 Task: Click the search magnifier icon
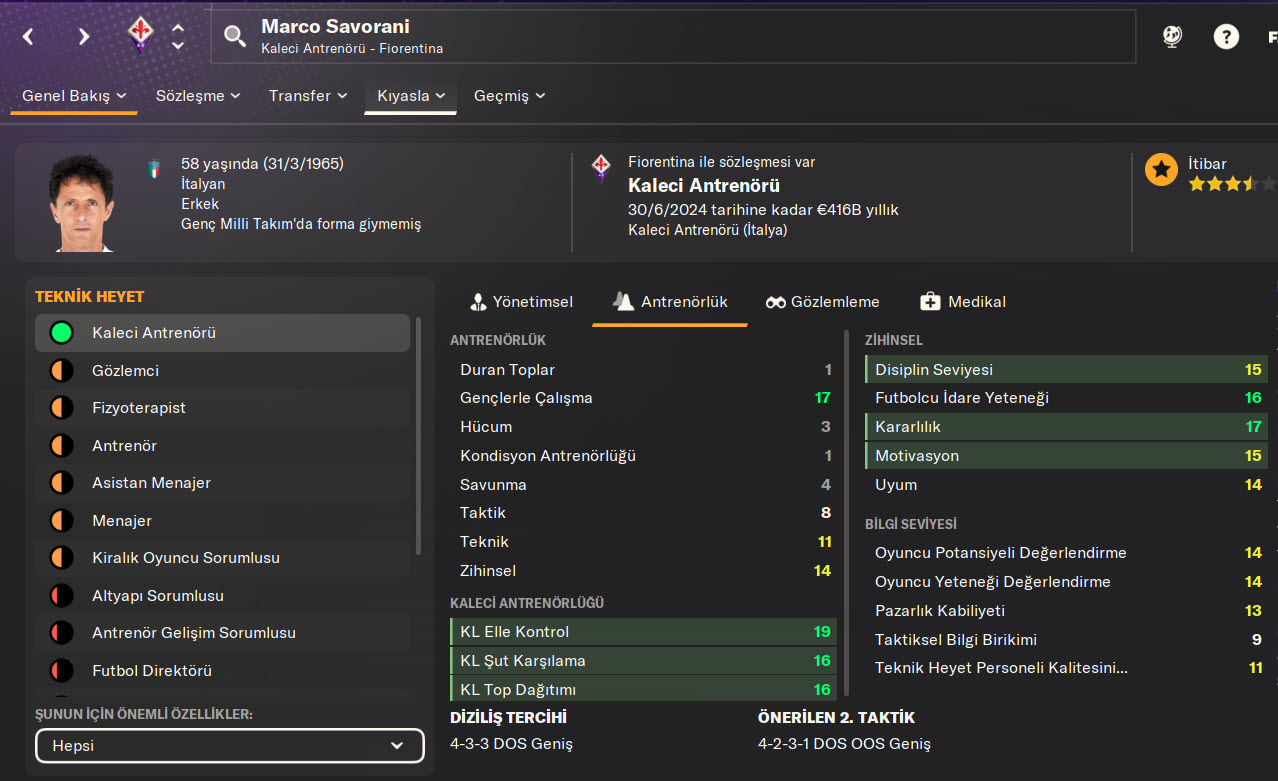pyautogui.click(x=234, y=37)
